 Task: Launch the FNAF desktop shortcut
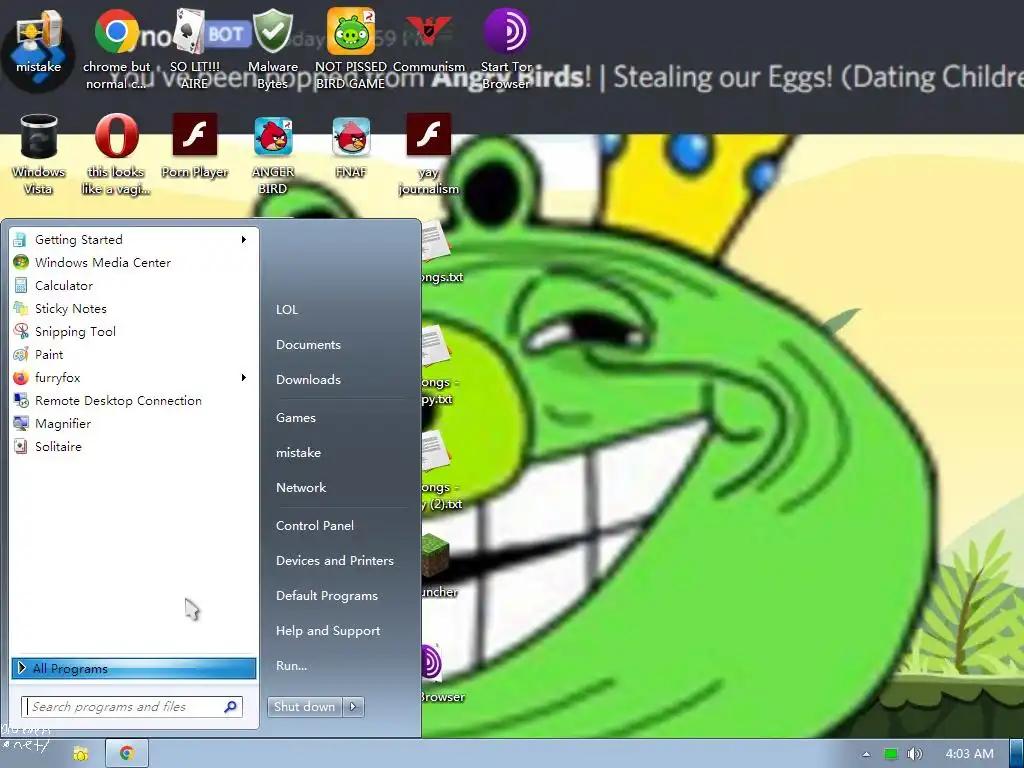[351, 146]
